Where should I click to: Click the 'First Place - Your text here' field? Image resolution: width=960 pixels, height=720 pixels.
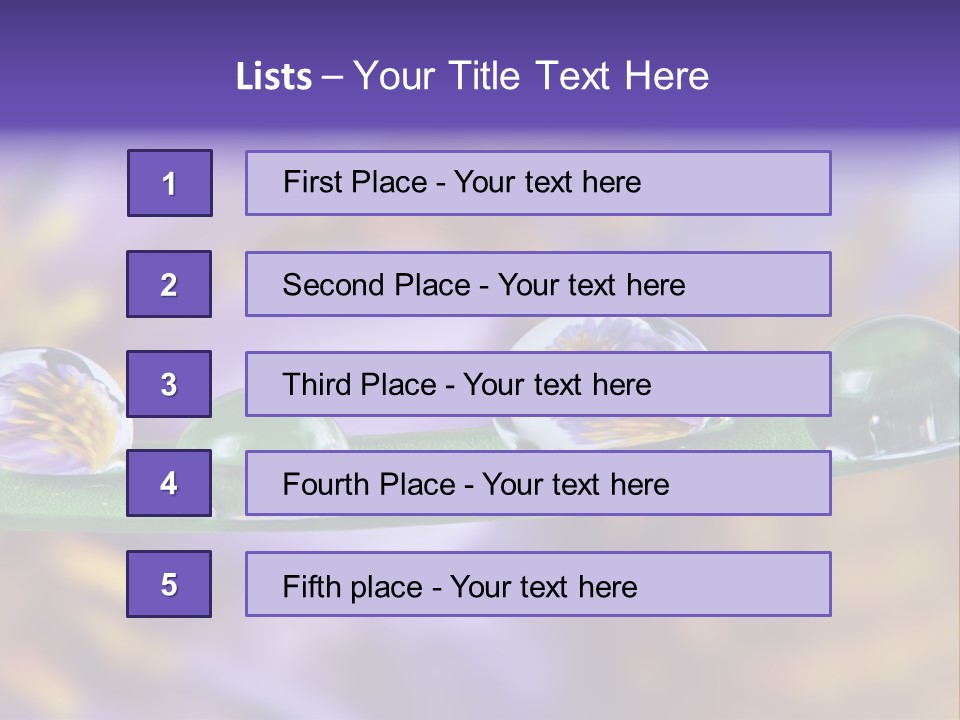538,183
